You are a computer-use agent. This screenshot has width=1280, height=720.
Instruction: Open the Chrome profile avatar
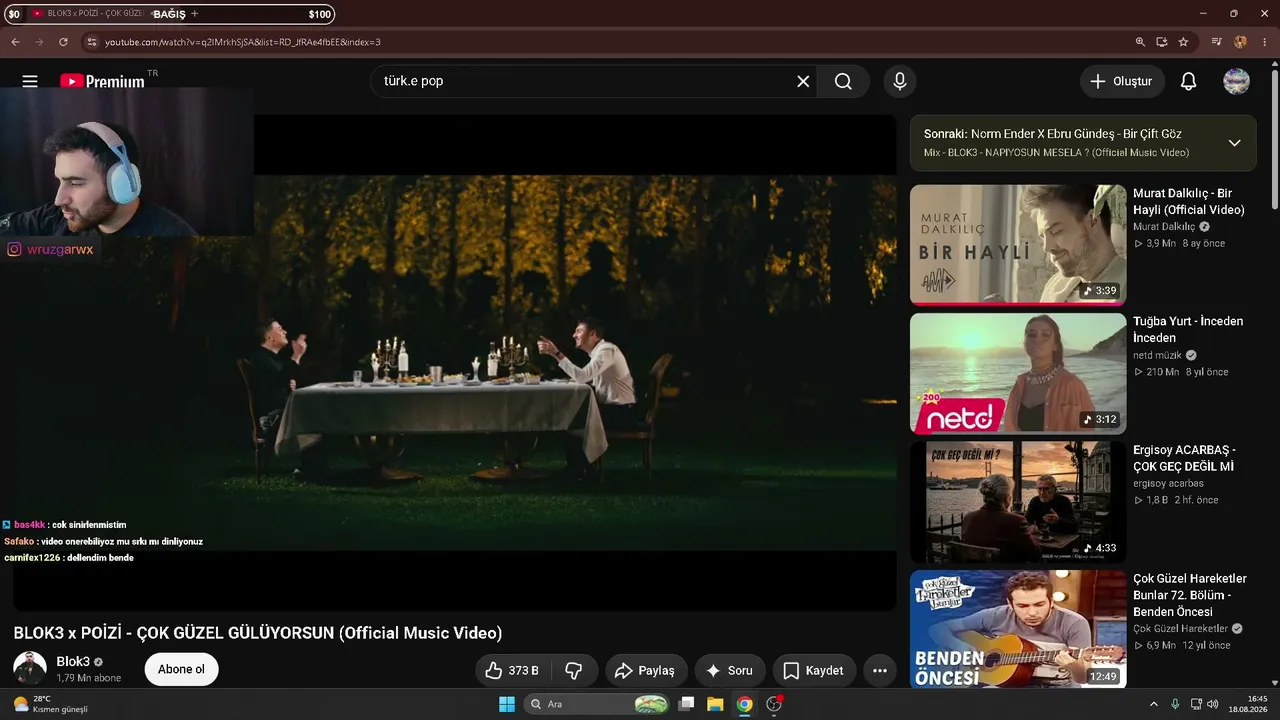[1240, 42]
